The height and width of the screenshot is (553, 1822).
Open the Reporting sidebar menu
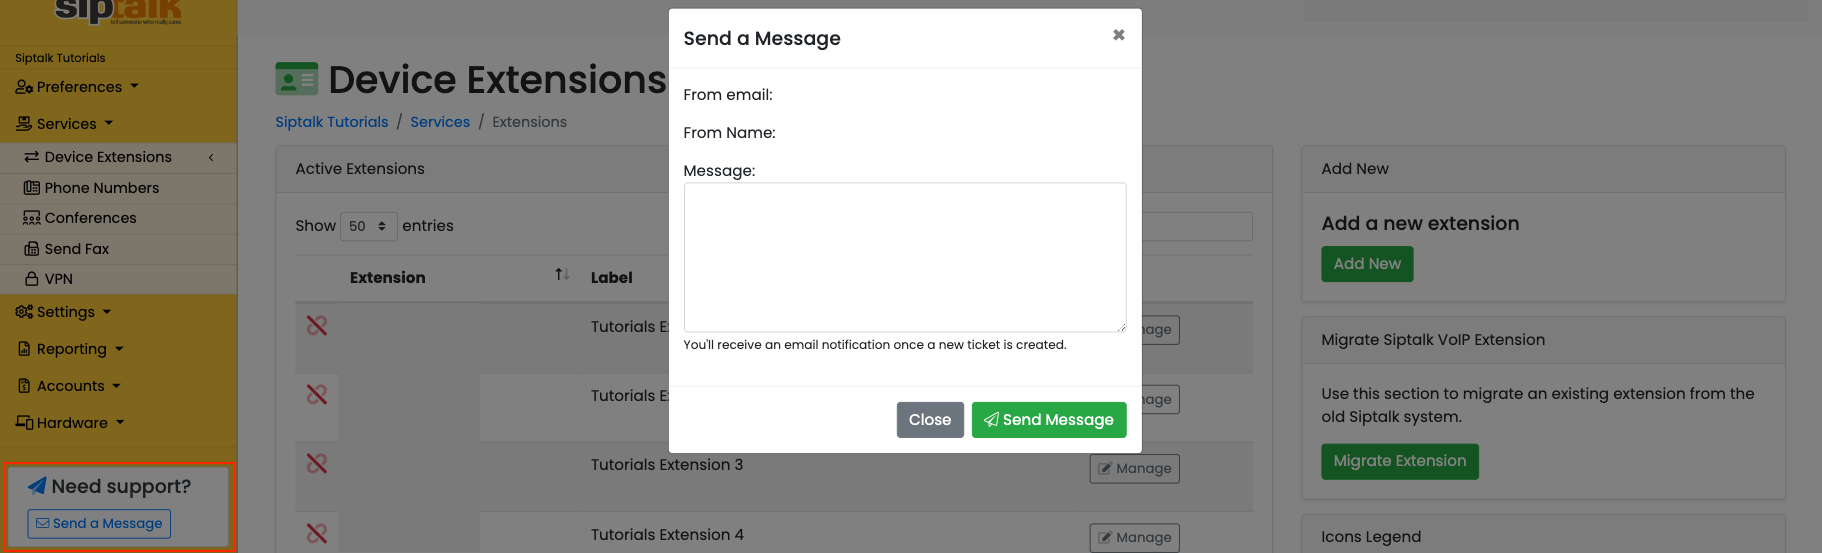coord(71,349)
